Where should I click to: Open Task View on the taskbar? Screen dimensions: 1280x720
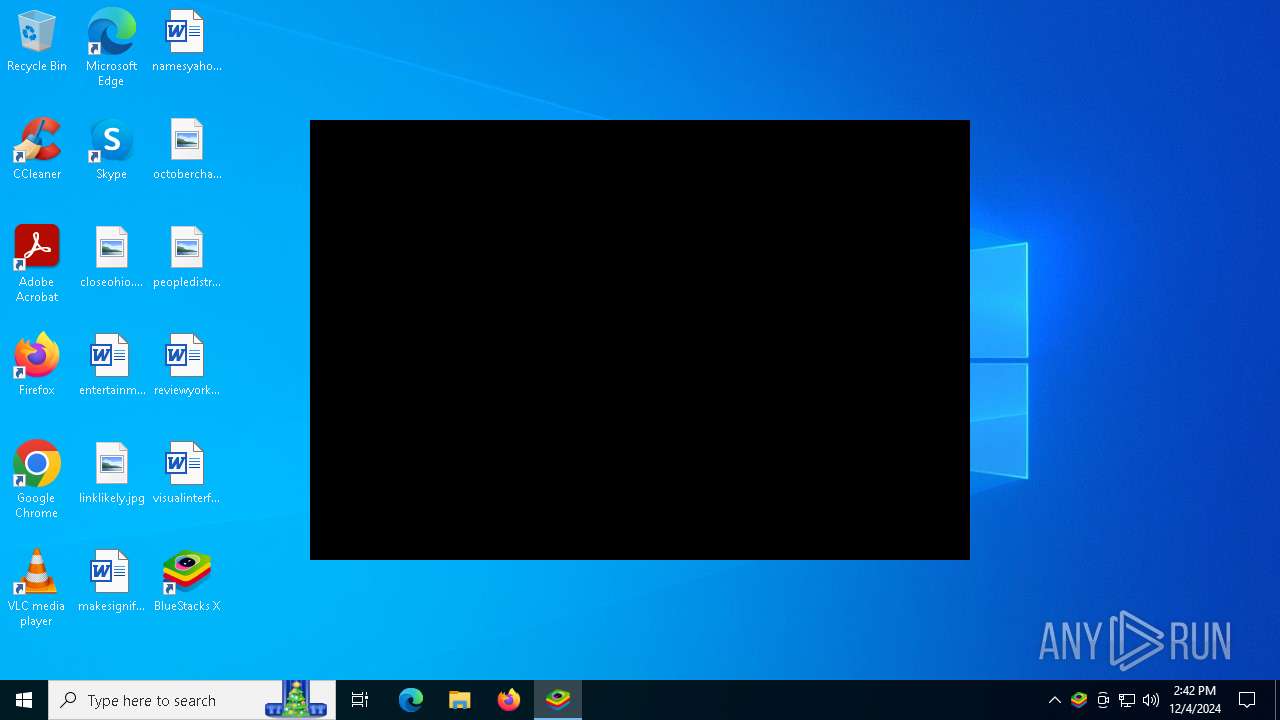point(360,700)
